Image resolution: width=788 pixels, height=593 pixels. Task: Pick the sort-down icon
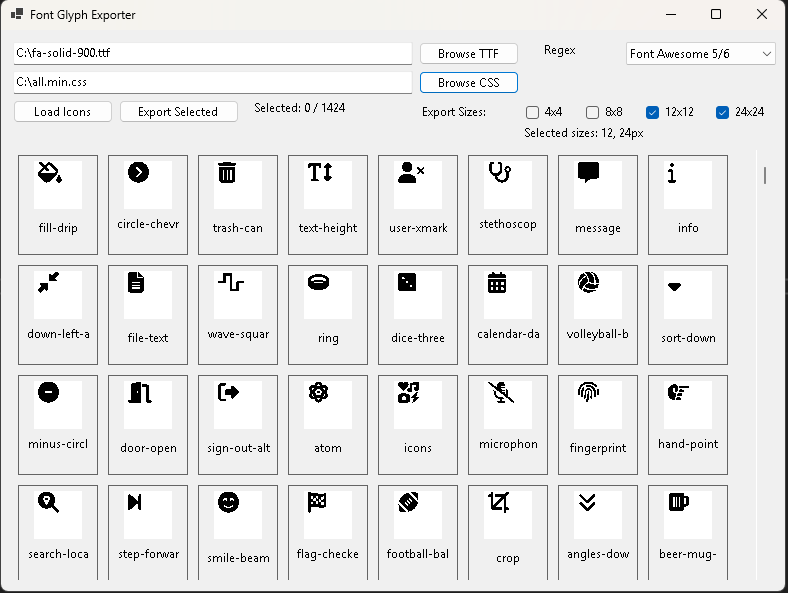click(687, 315)
